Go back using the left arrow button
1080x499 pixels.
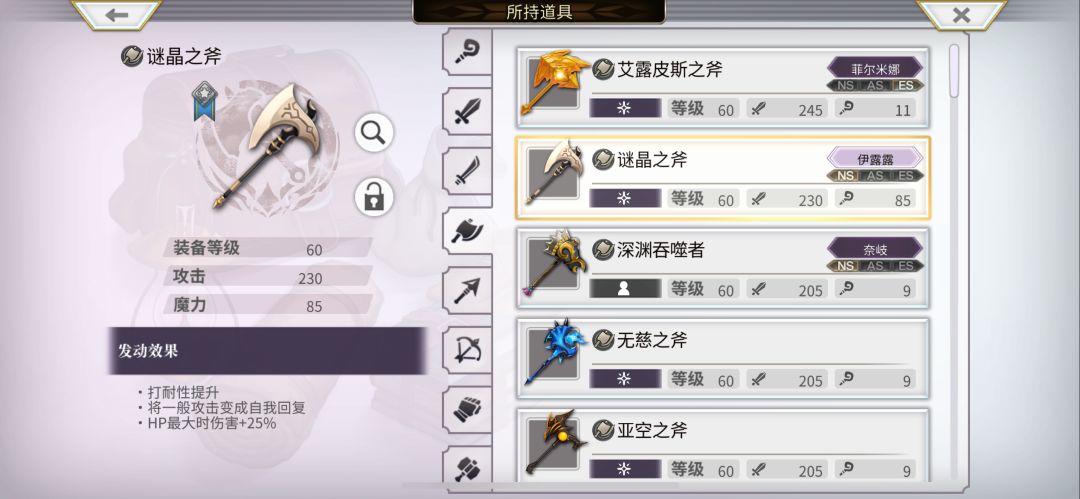point(117,14)
